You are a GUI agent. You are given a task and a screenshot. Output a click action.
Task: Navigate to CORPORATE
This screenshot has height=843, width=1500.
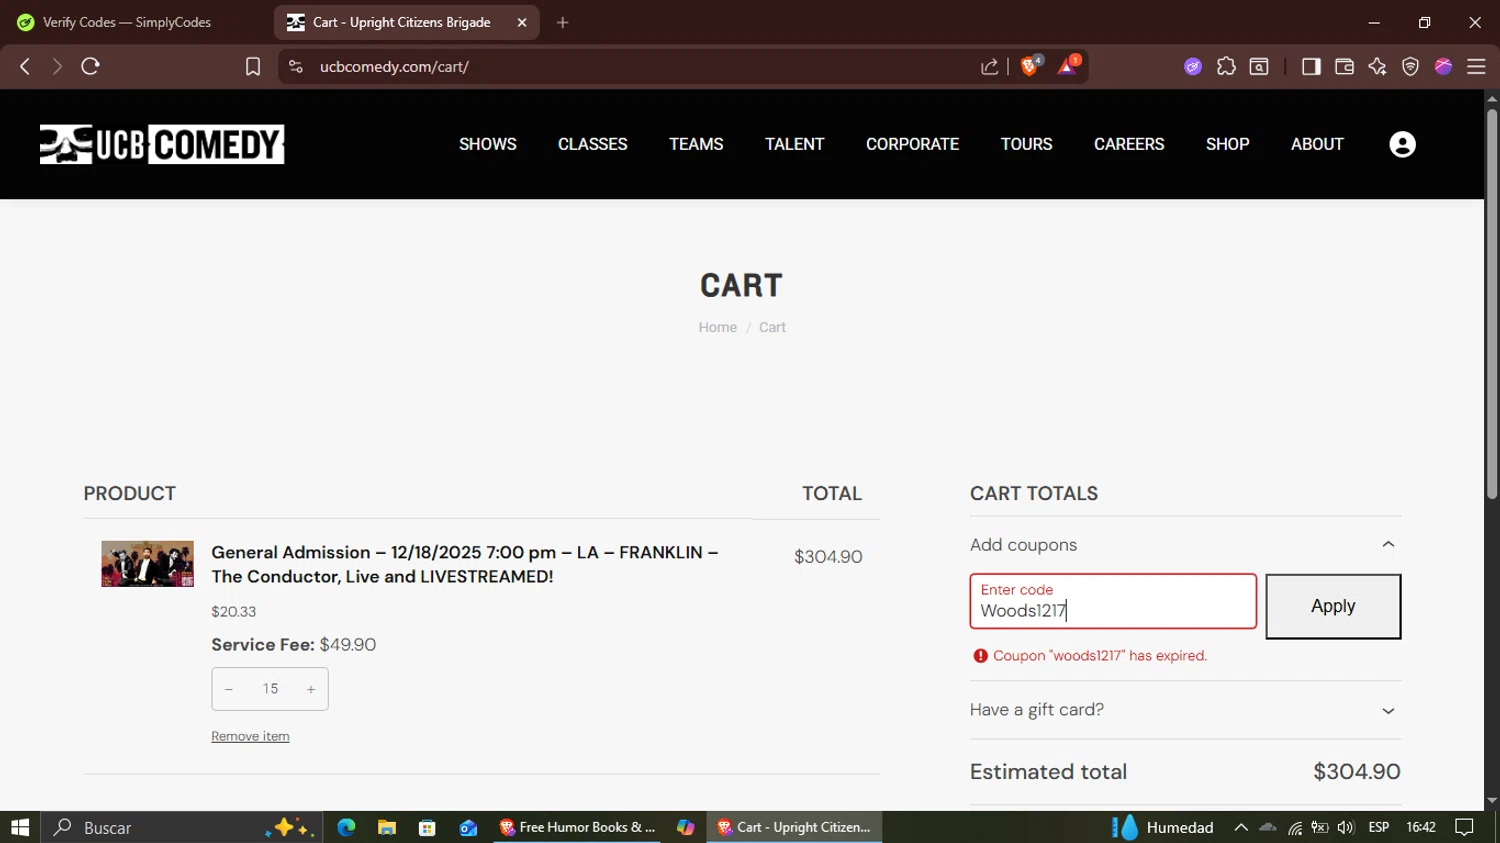click(912, 144)
